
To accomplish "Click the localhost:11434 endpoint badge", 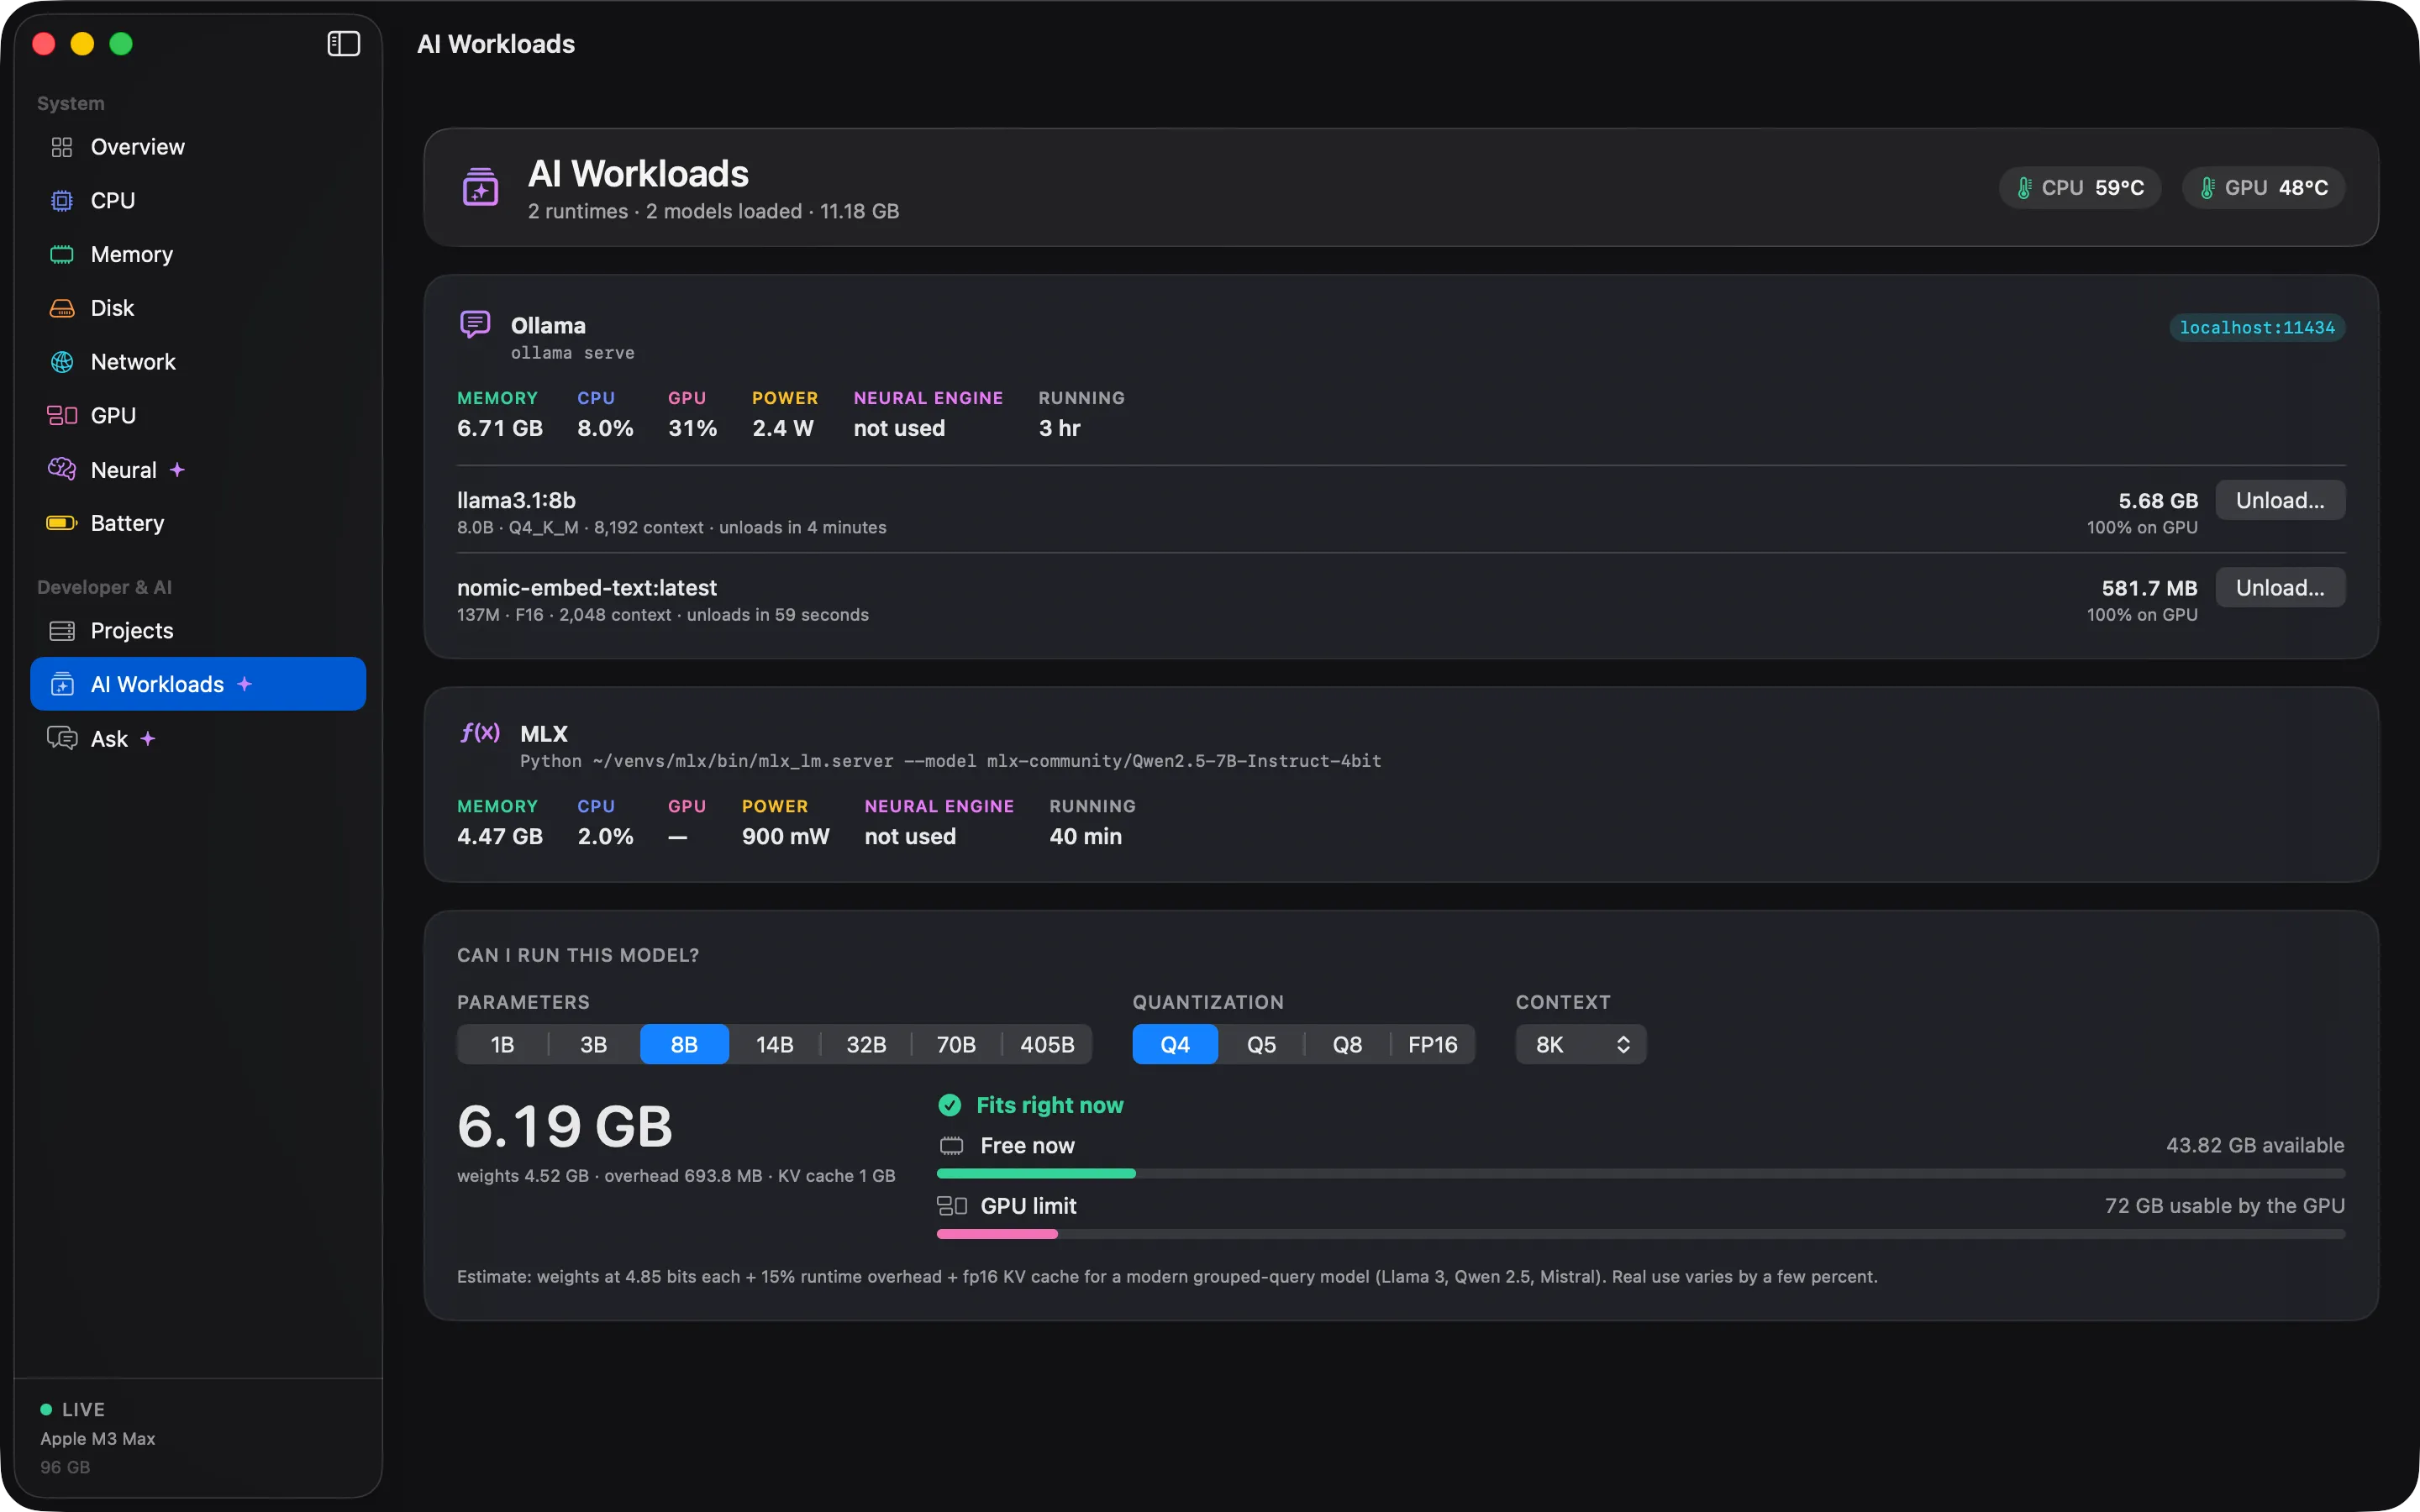I will [2257, 327].
